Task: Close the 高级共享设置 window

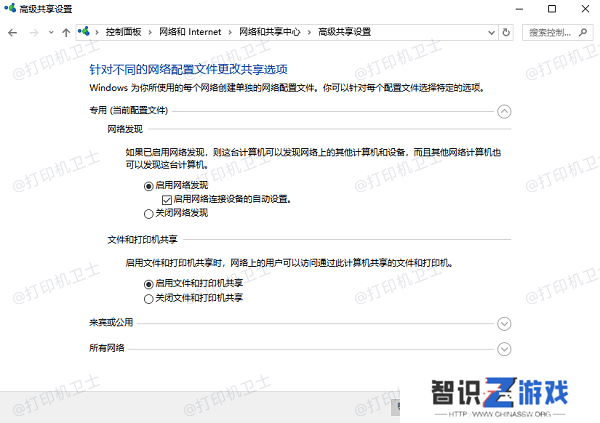Action: click(x=585, y=9)
